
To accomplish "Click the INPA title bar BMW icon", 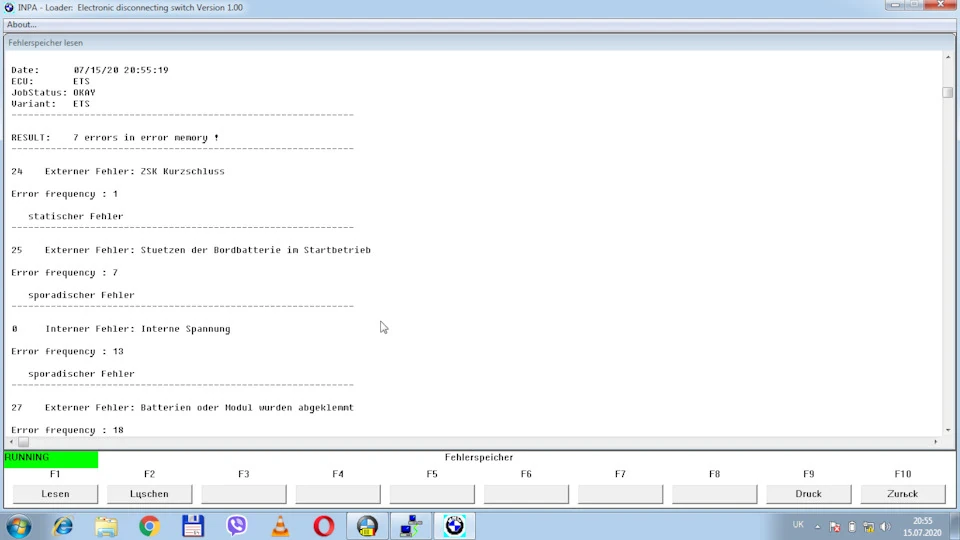I will coord(9,7).
